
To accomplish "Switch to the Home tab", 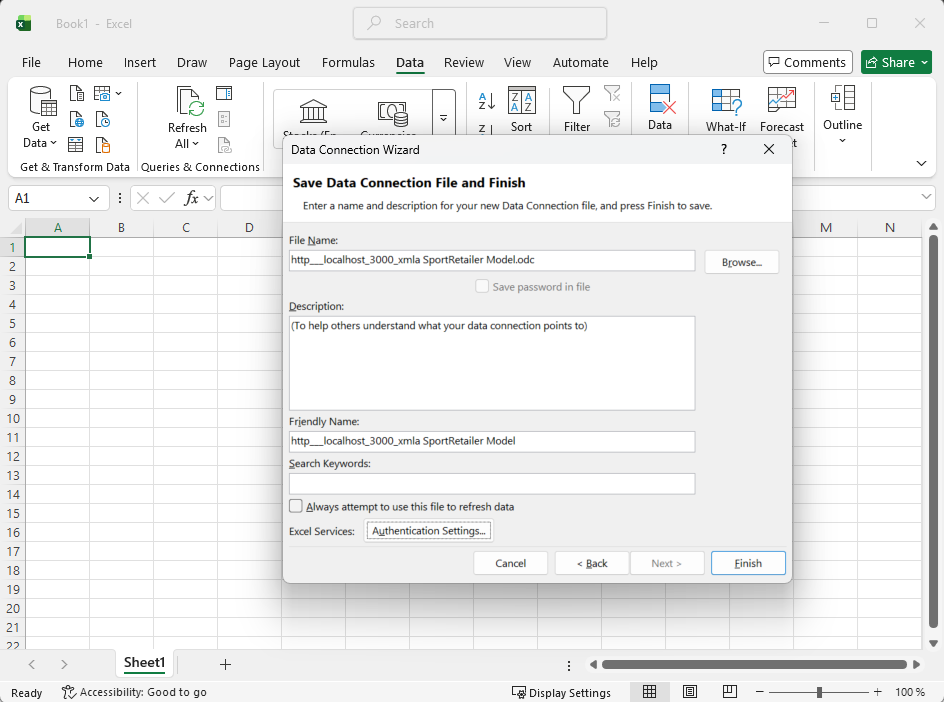I will pos(85,63).
